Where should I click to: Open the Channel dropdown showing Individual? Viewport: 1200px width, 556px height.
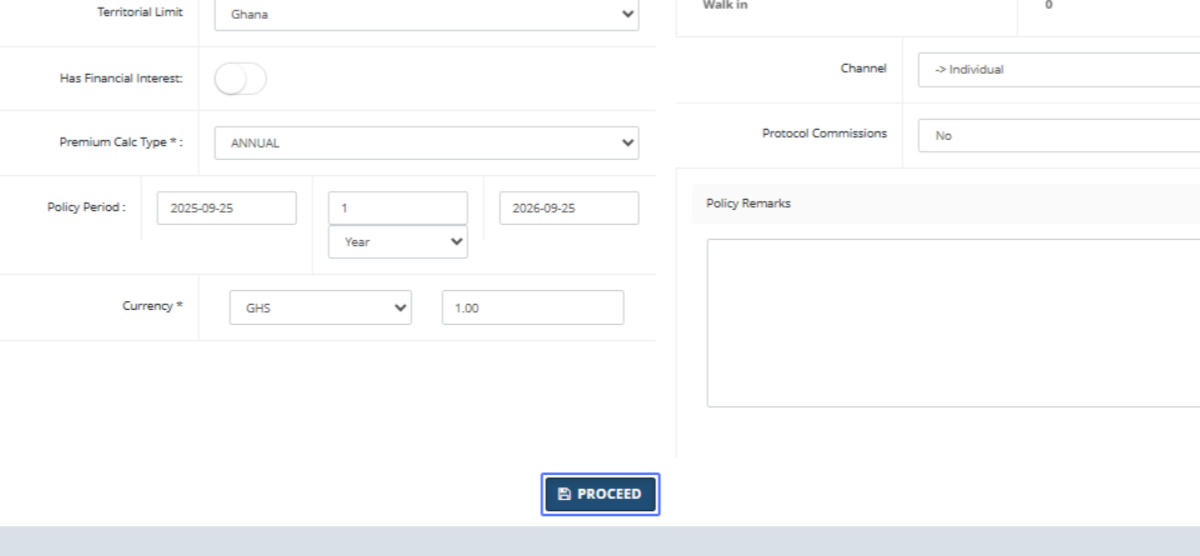tap(1058, 70)
